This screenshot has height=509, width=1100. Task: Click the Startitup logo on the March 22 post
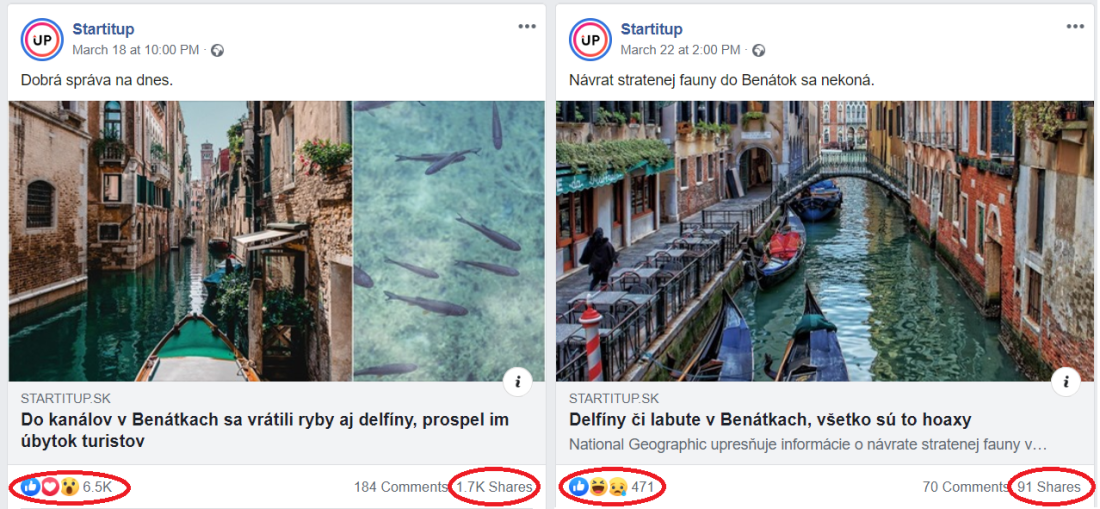click(590, 39)
